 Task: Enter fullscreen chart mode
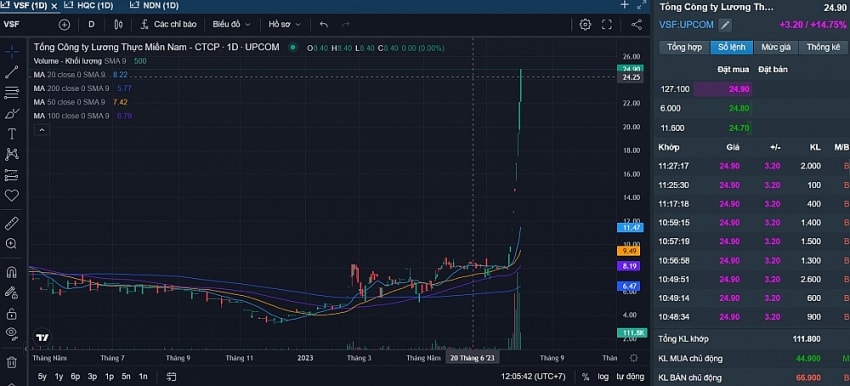607,24
